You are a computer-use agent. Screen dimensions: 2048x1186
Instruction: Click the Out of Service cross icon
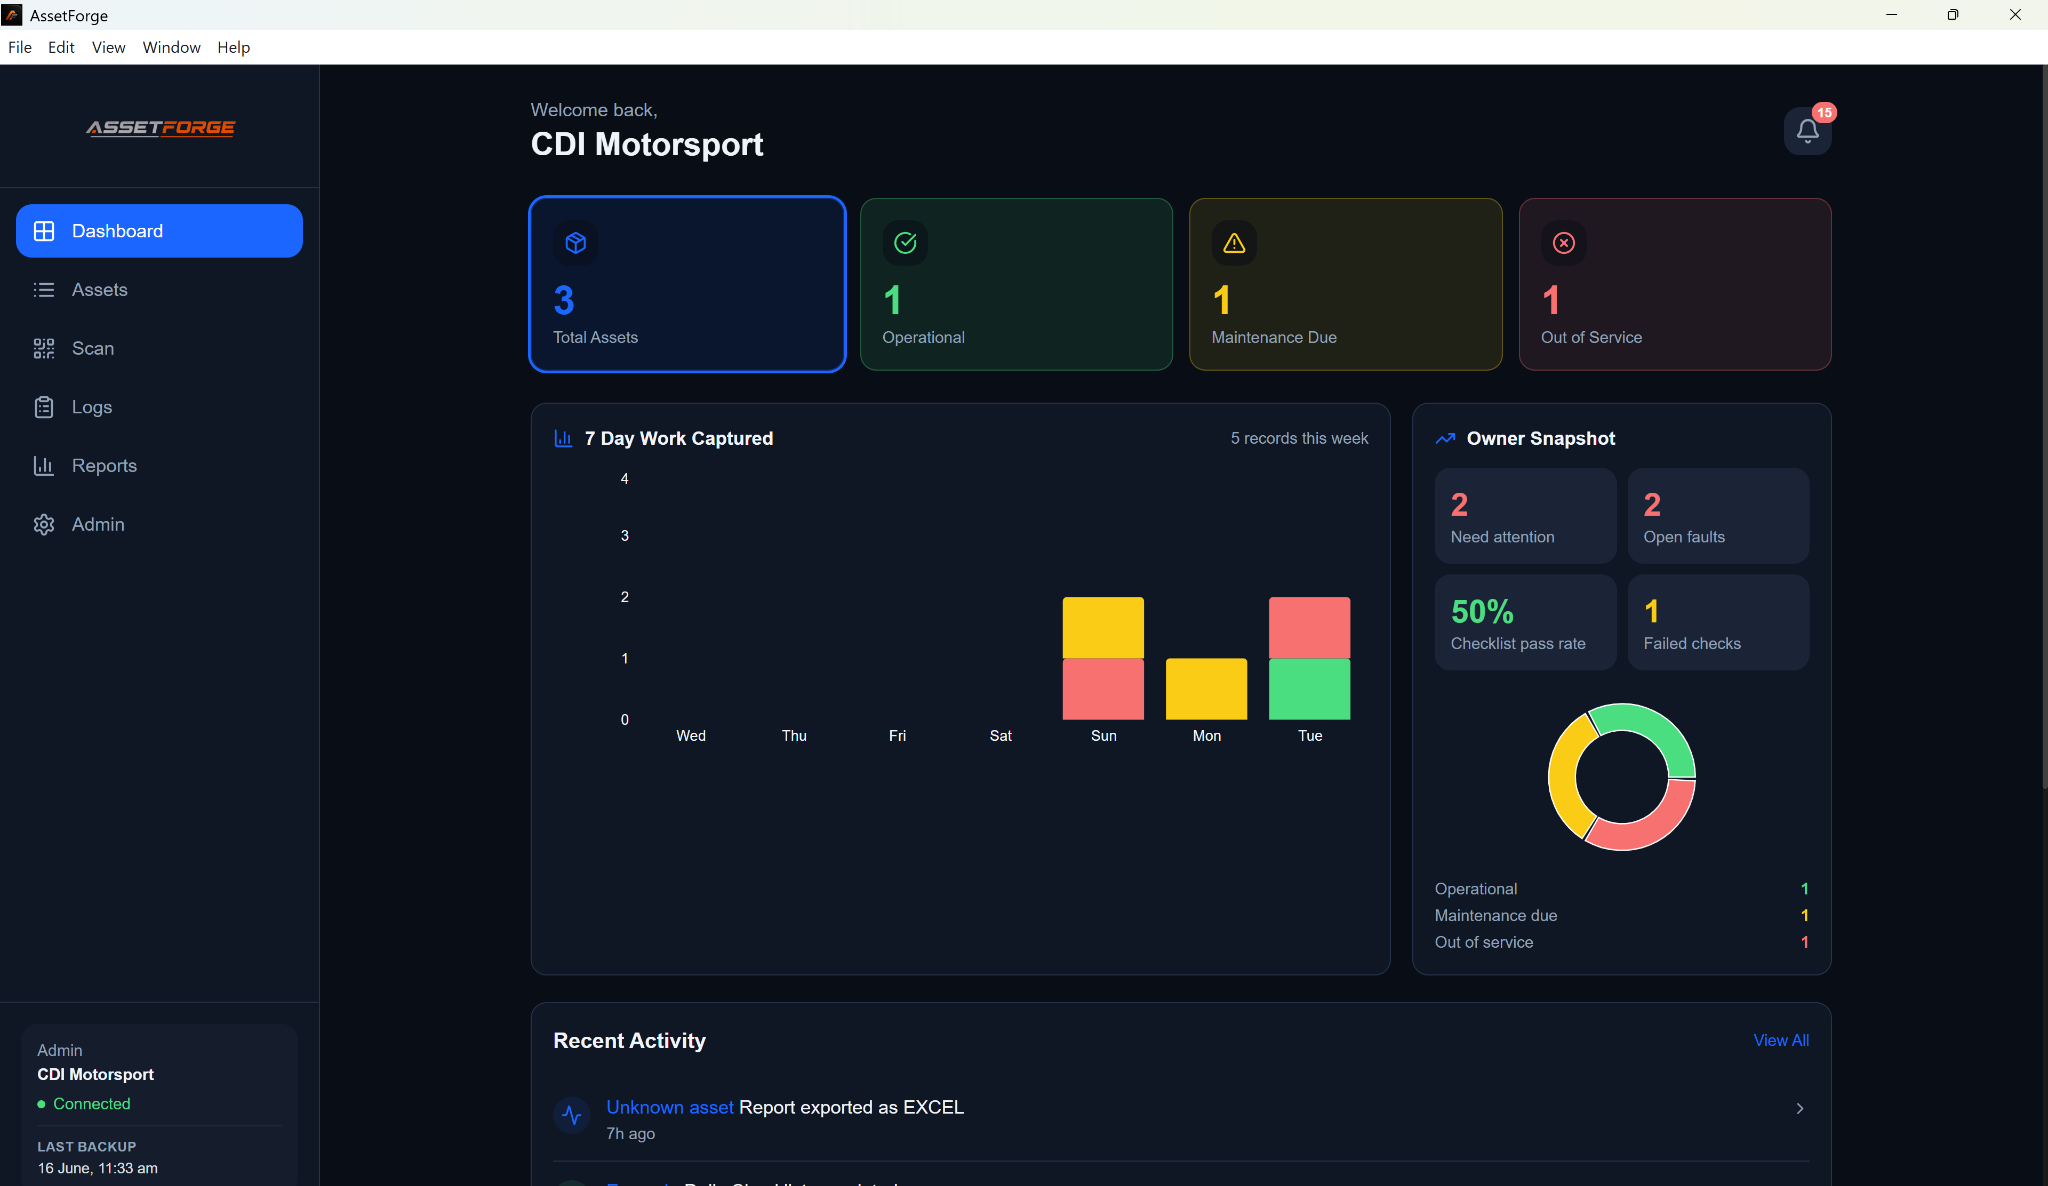(x=1564, y=243)
